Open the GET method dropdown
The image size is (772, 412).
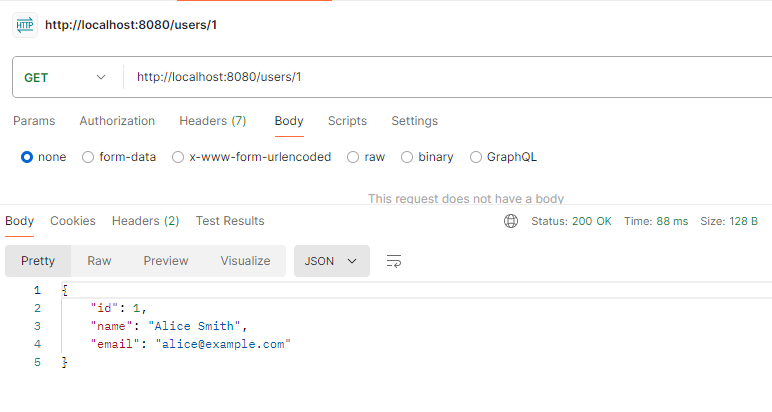tap(65, 77)
